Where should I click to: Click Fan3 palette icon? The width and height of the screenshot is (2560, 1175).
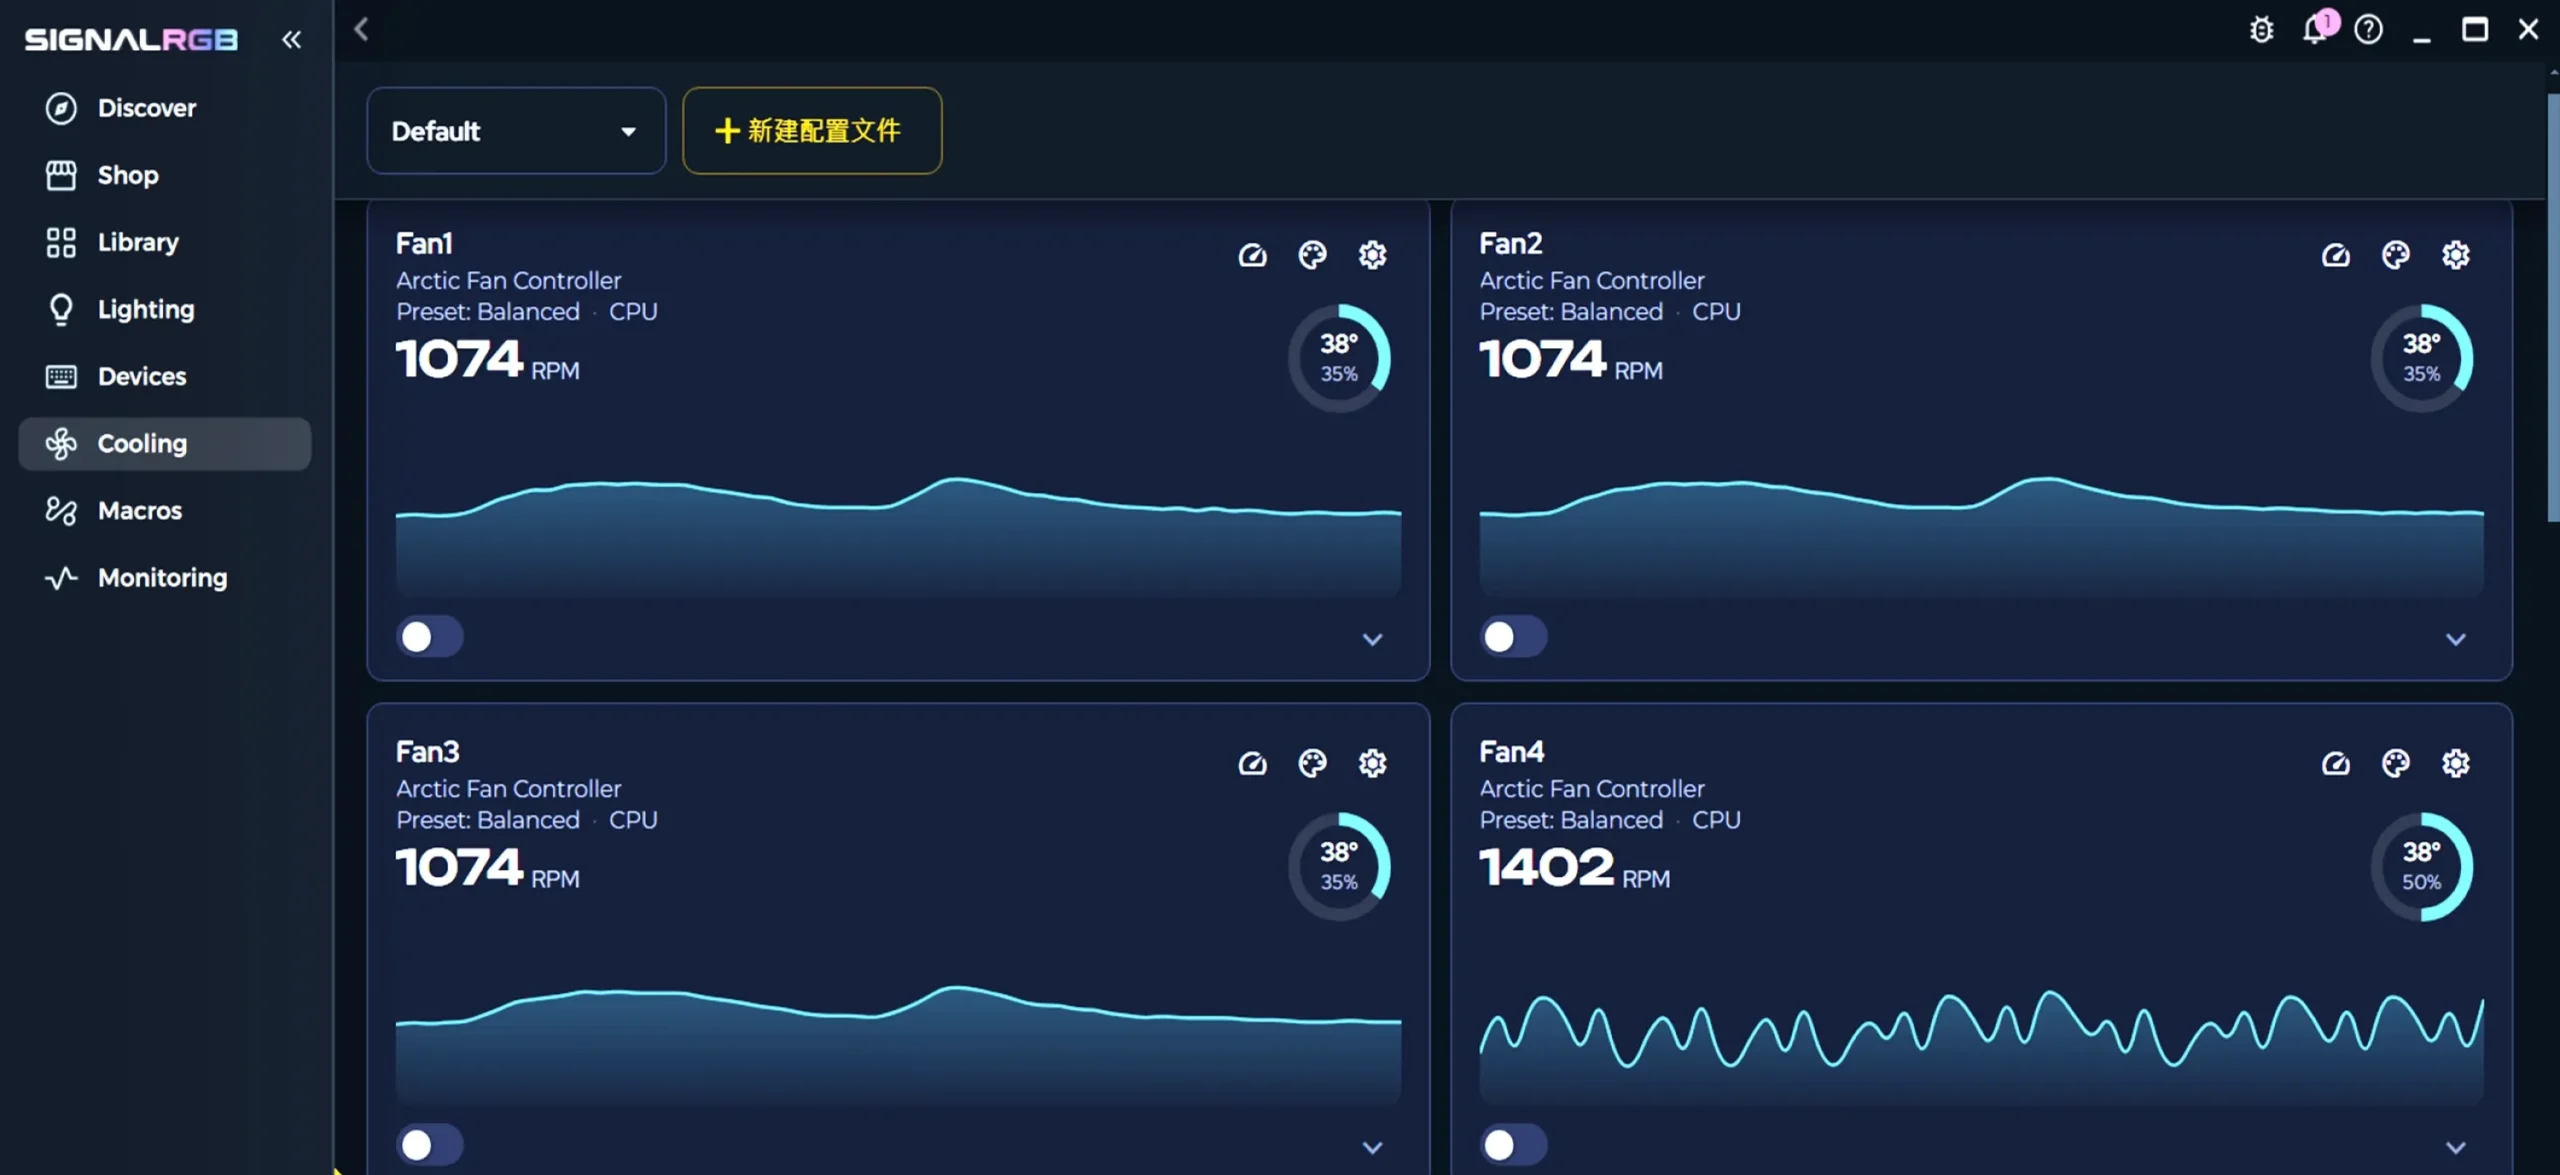coord(1312,763)
